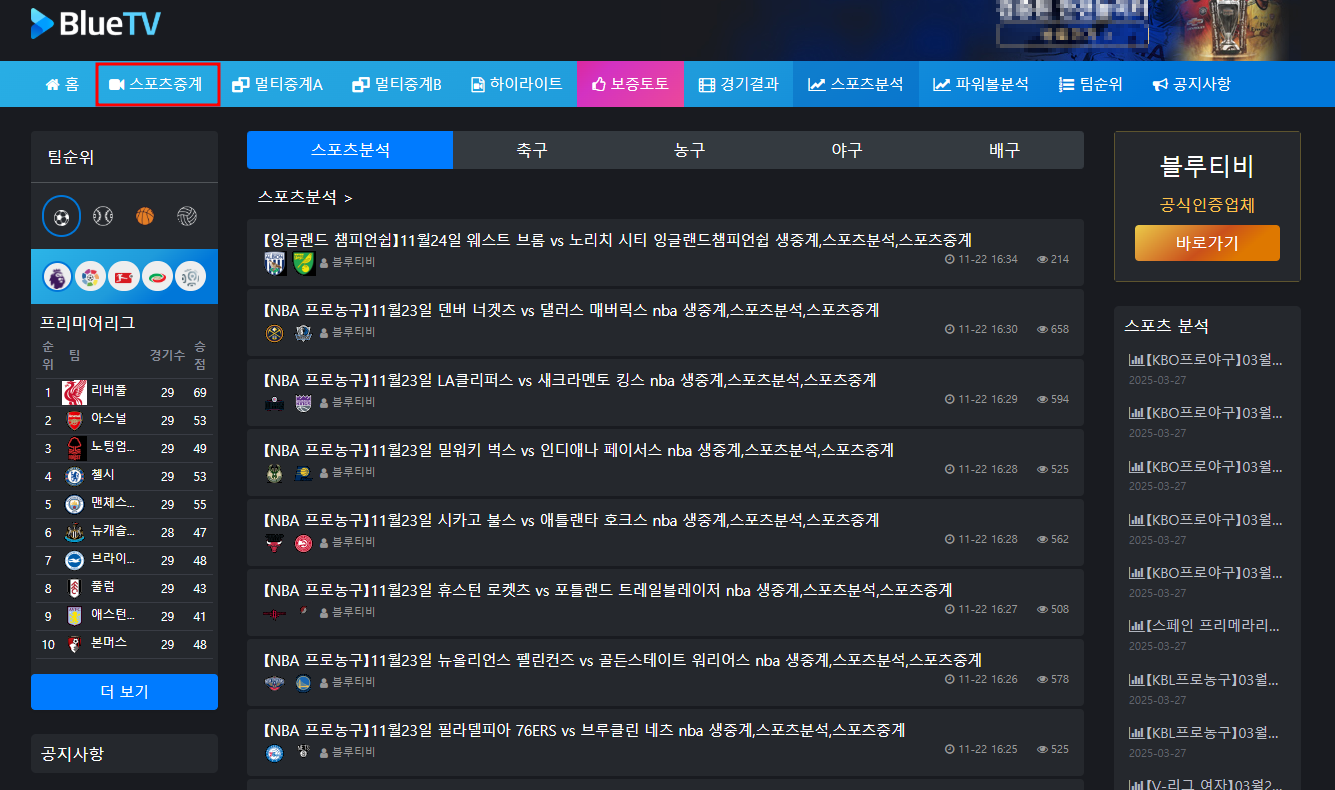The height and width of the screenshot is (790, 1335).
Task: Open the 밀워키 벅스 vs 인디애나 페이서스 post
Action: 665,462
